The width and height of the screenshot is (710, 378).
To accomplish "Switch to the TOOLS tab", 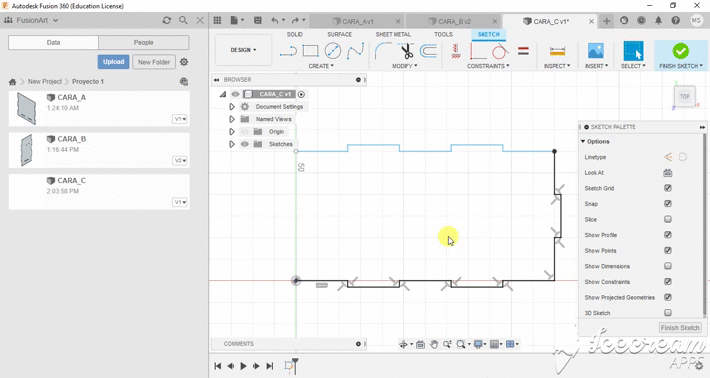I will point(443,34).
